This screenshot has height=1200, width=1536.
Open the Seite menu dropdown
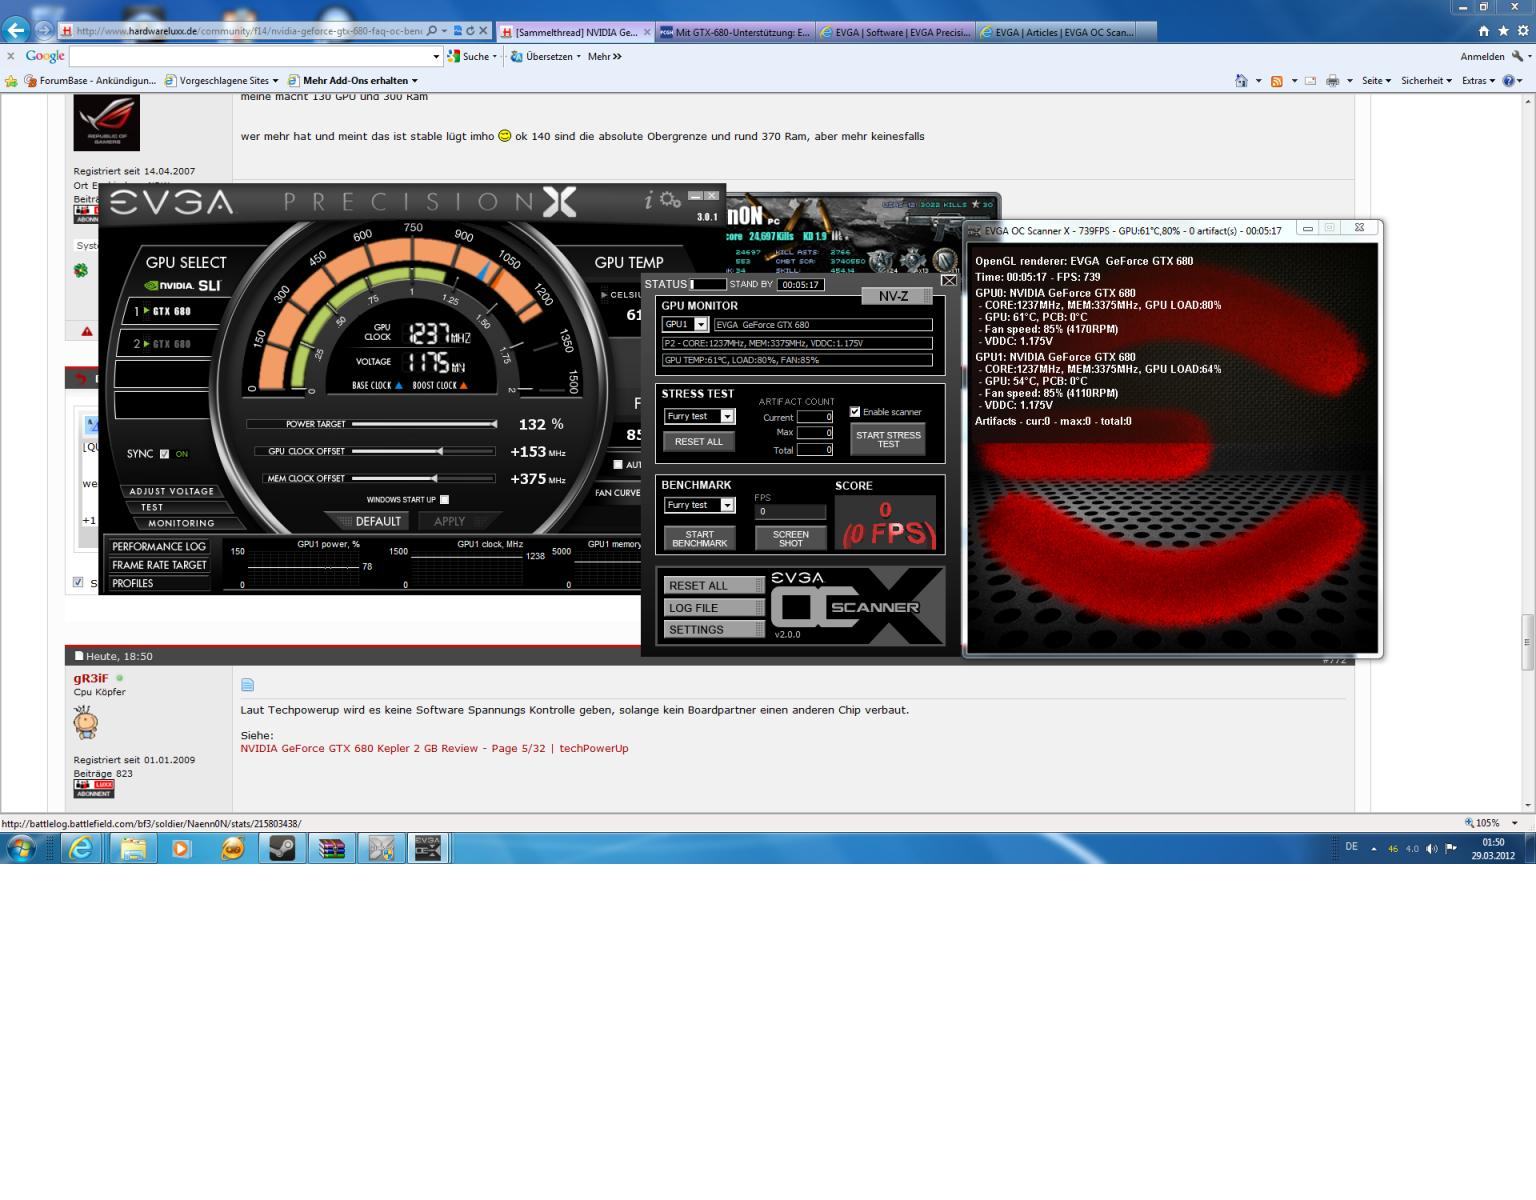tap(1376, 81)
